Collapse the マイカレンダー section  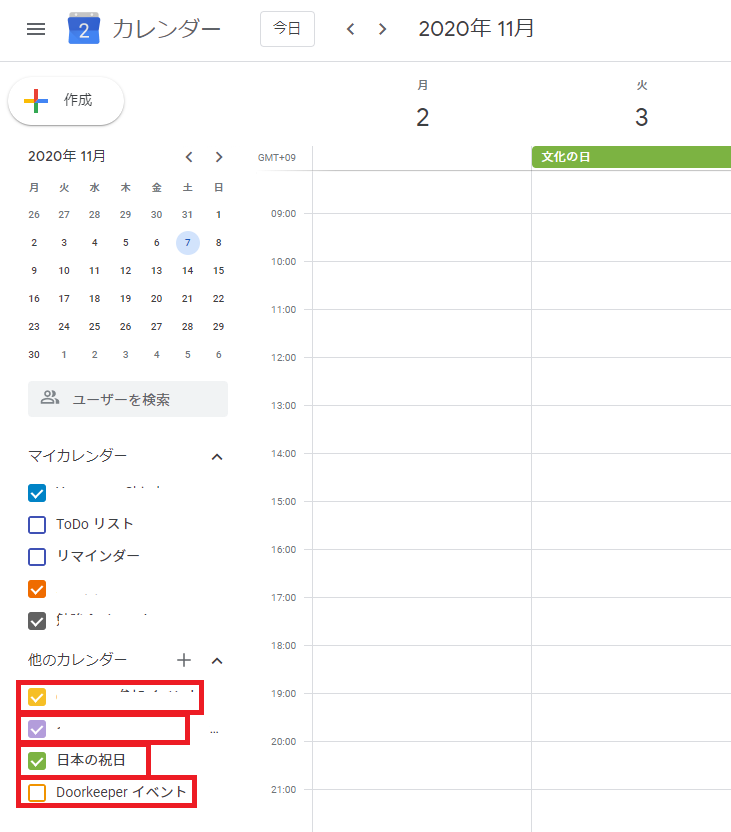(217, 457)
